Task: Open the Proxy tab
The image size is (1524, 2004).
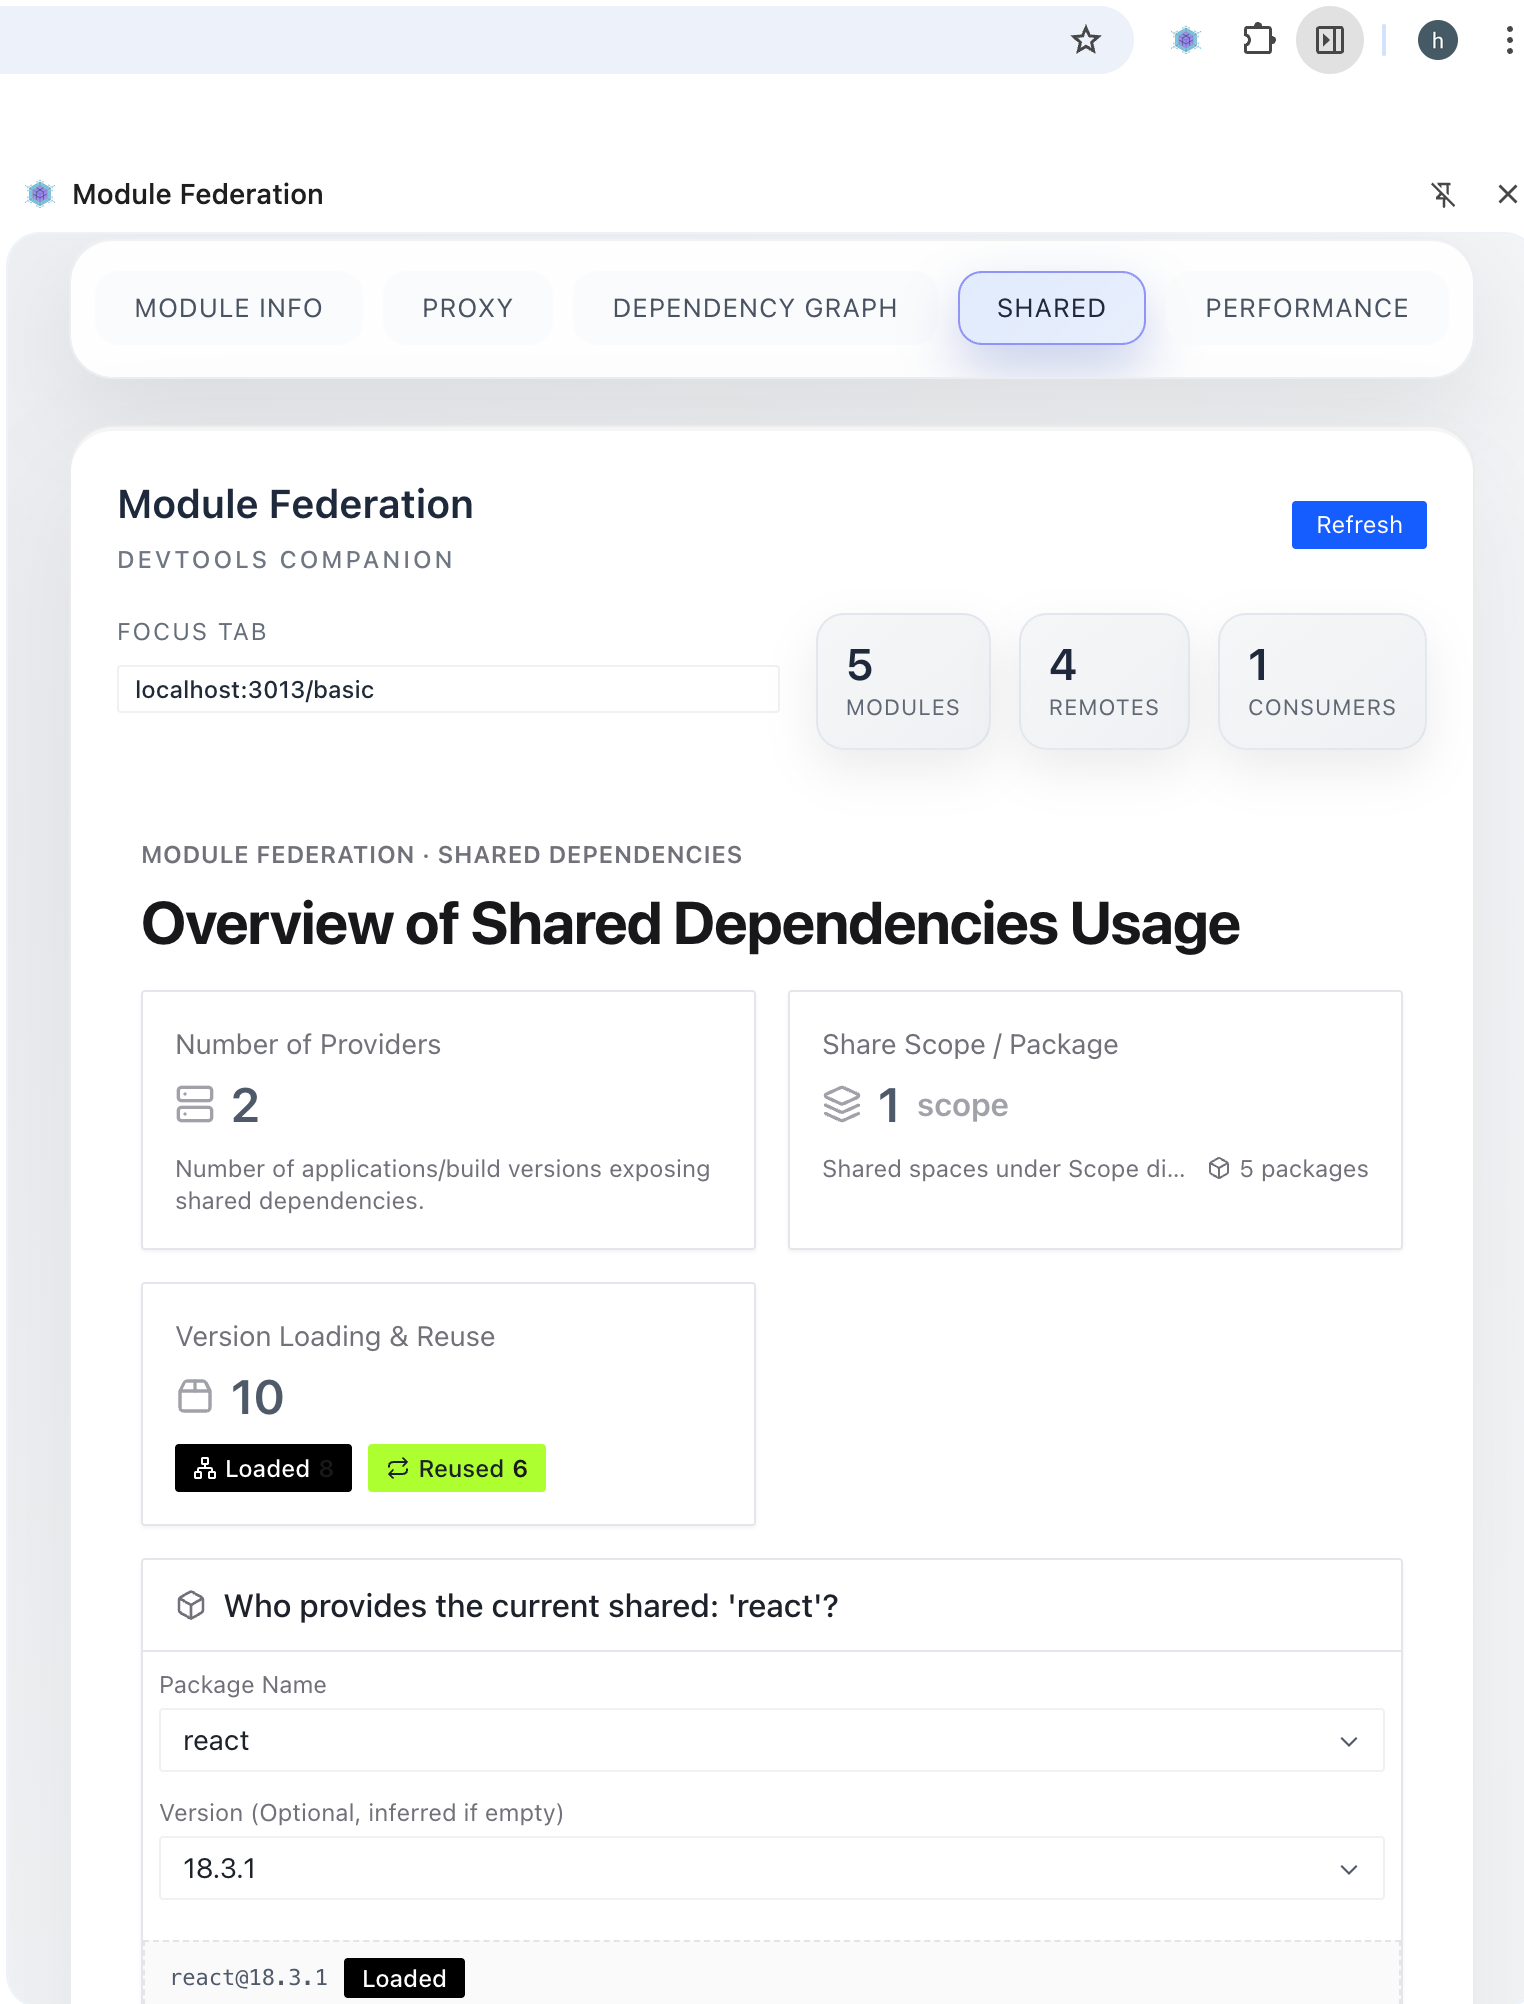Action: pyautogui.click(x=467, y=308)
